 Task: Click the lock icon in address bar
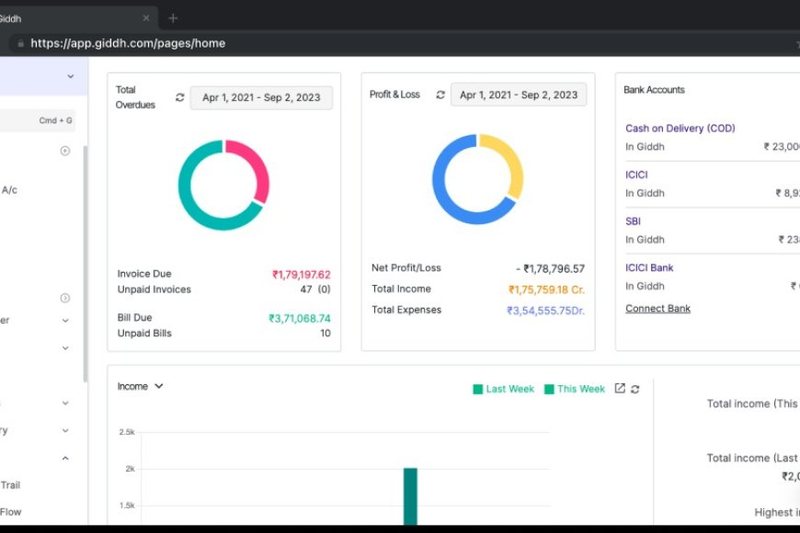[20, 43]
